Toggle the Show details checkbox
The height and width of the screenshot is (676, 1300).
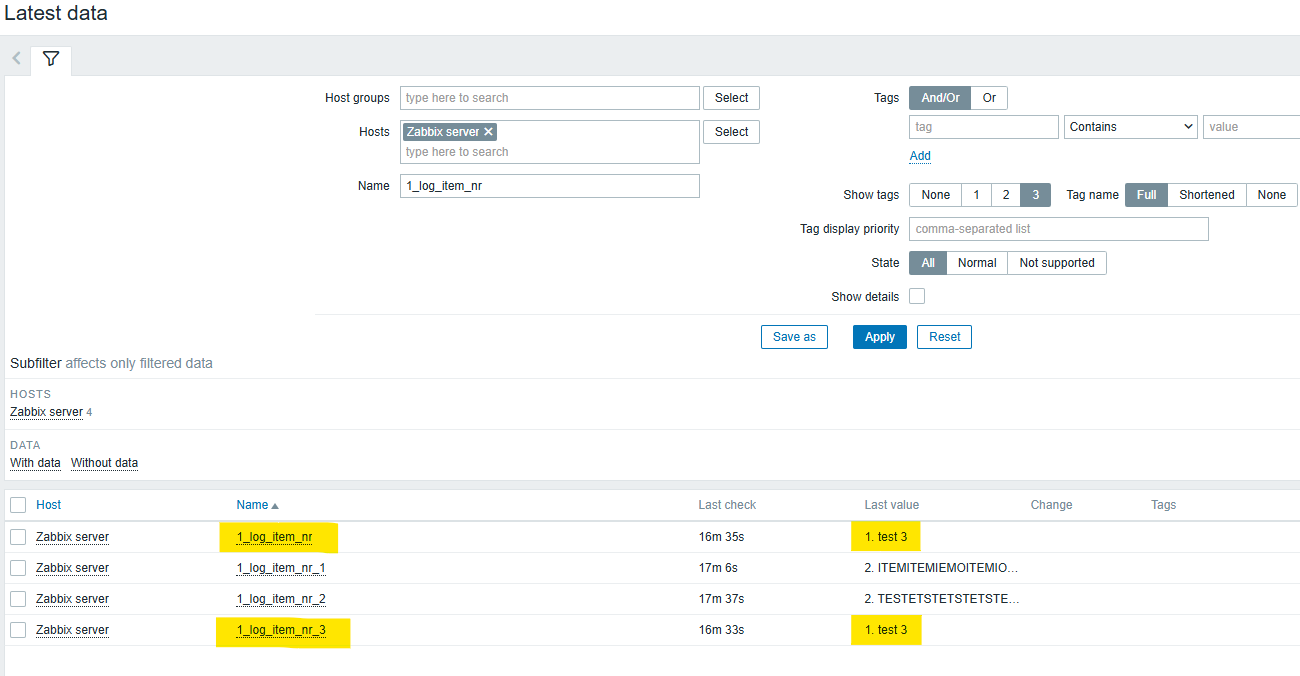(x=917, y=297)
